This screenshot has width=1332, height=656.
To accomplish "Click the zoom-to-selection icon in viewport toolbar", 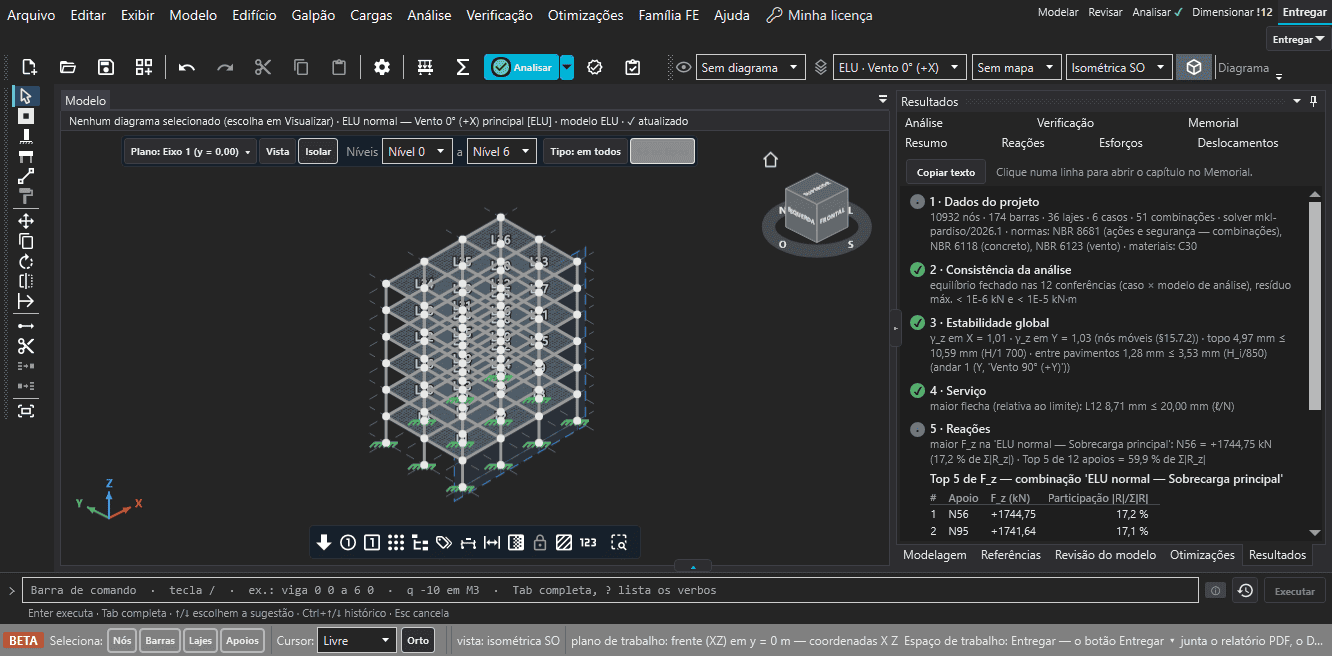I will point(620,542).
